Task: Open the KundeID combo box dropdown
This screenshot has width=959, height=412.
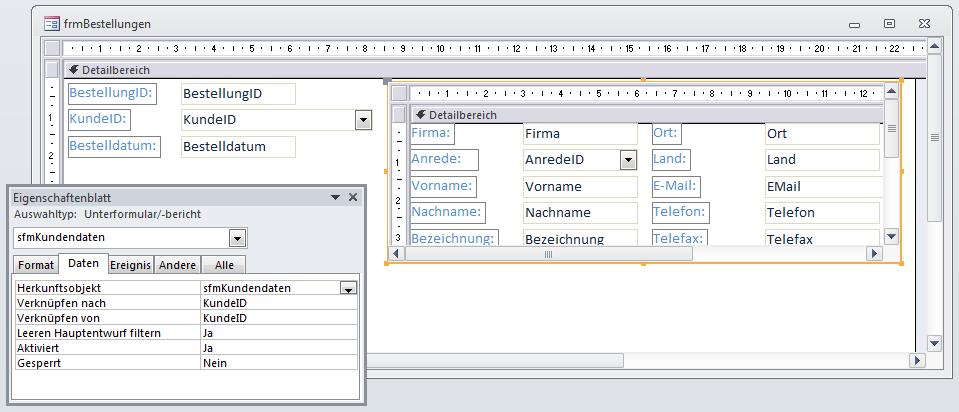Action: pos(363,120)
